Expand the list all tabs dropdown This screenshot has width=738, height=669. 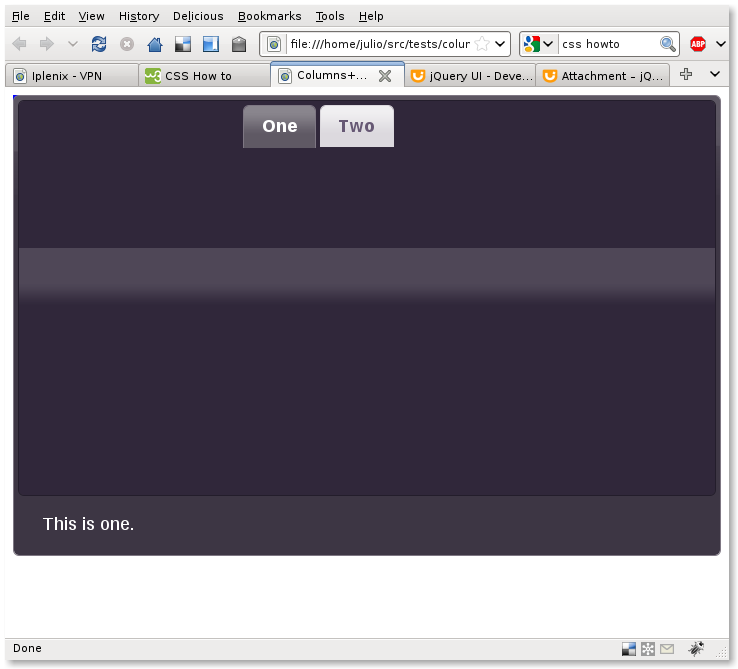click(715, 75)
